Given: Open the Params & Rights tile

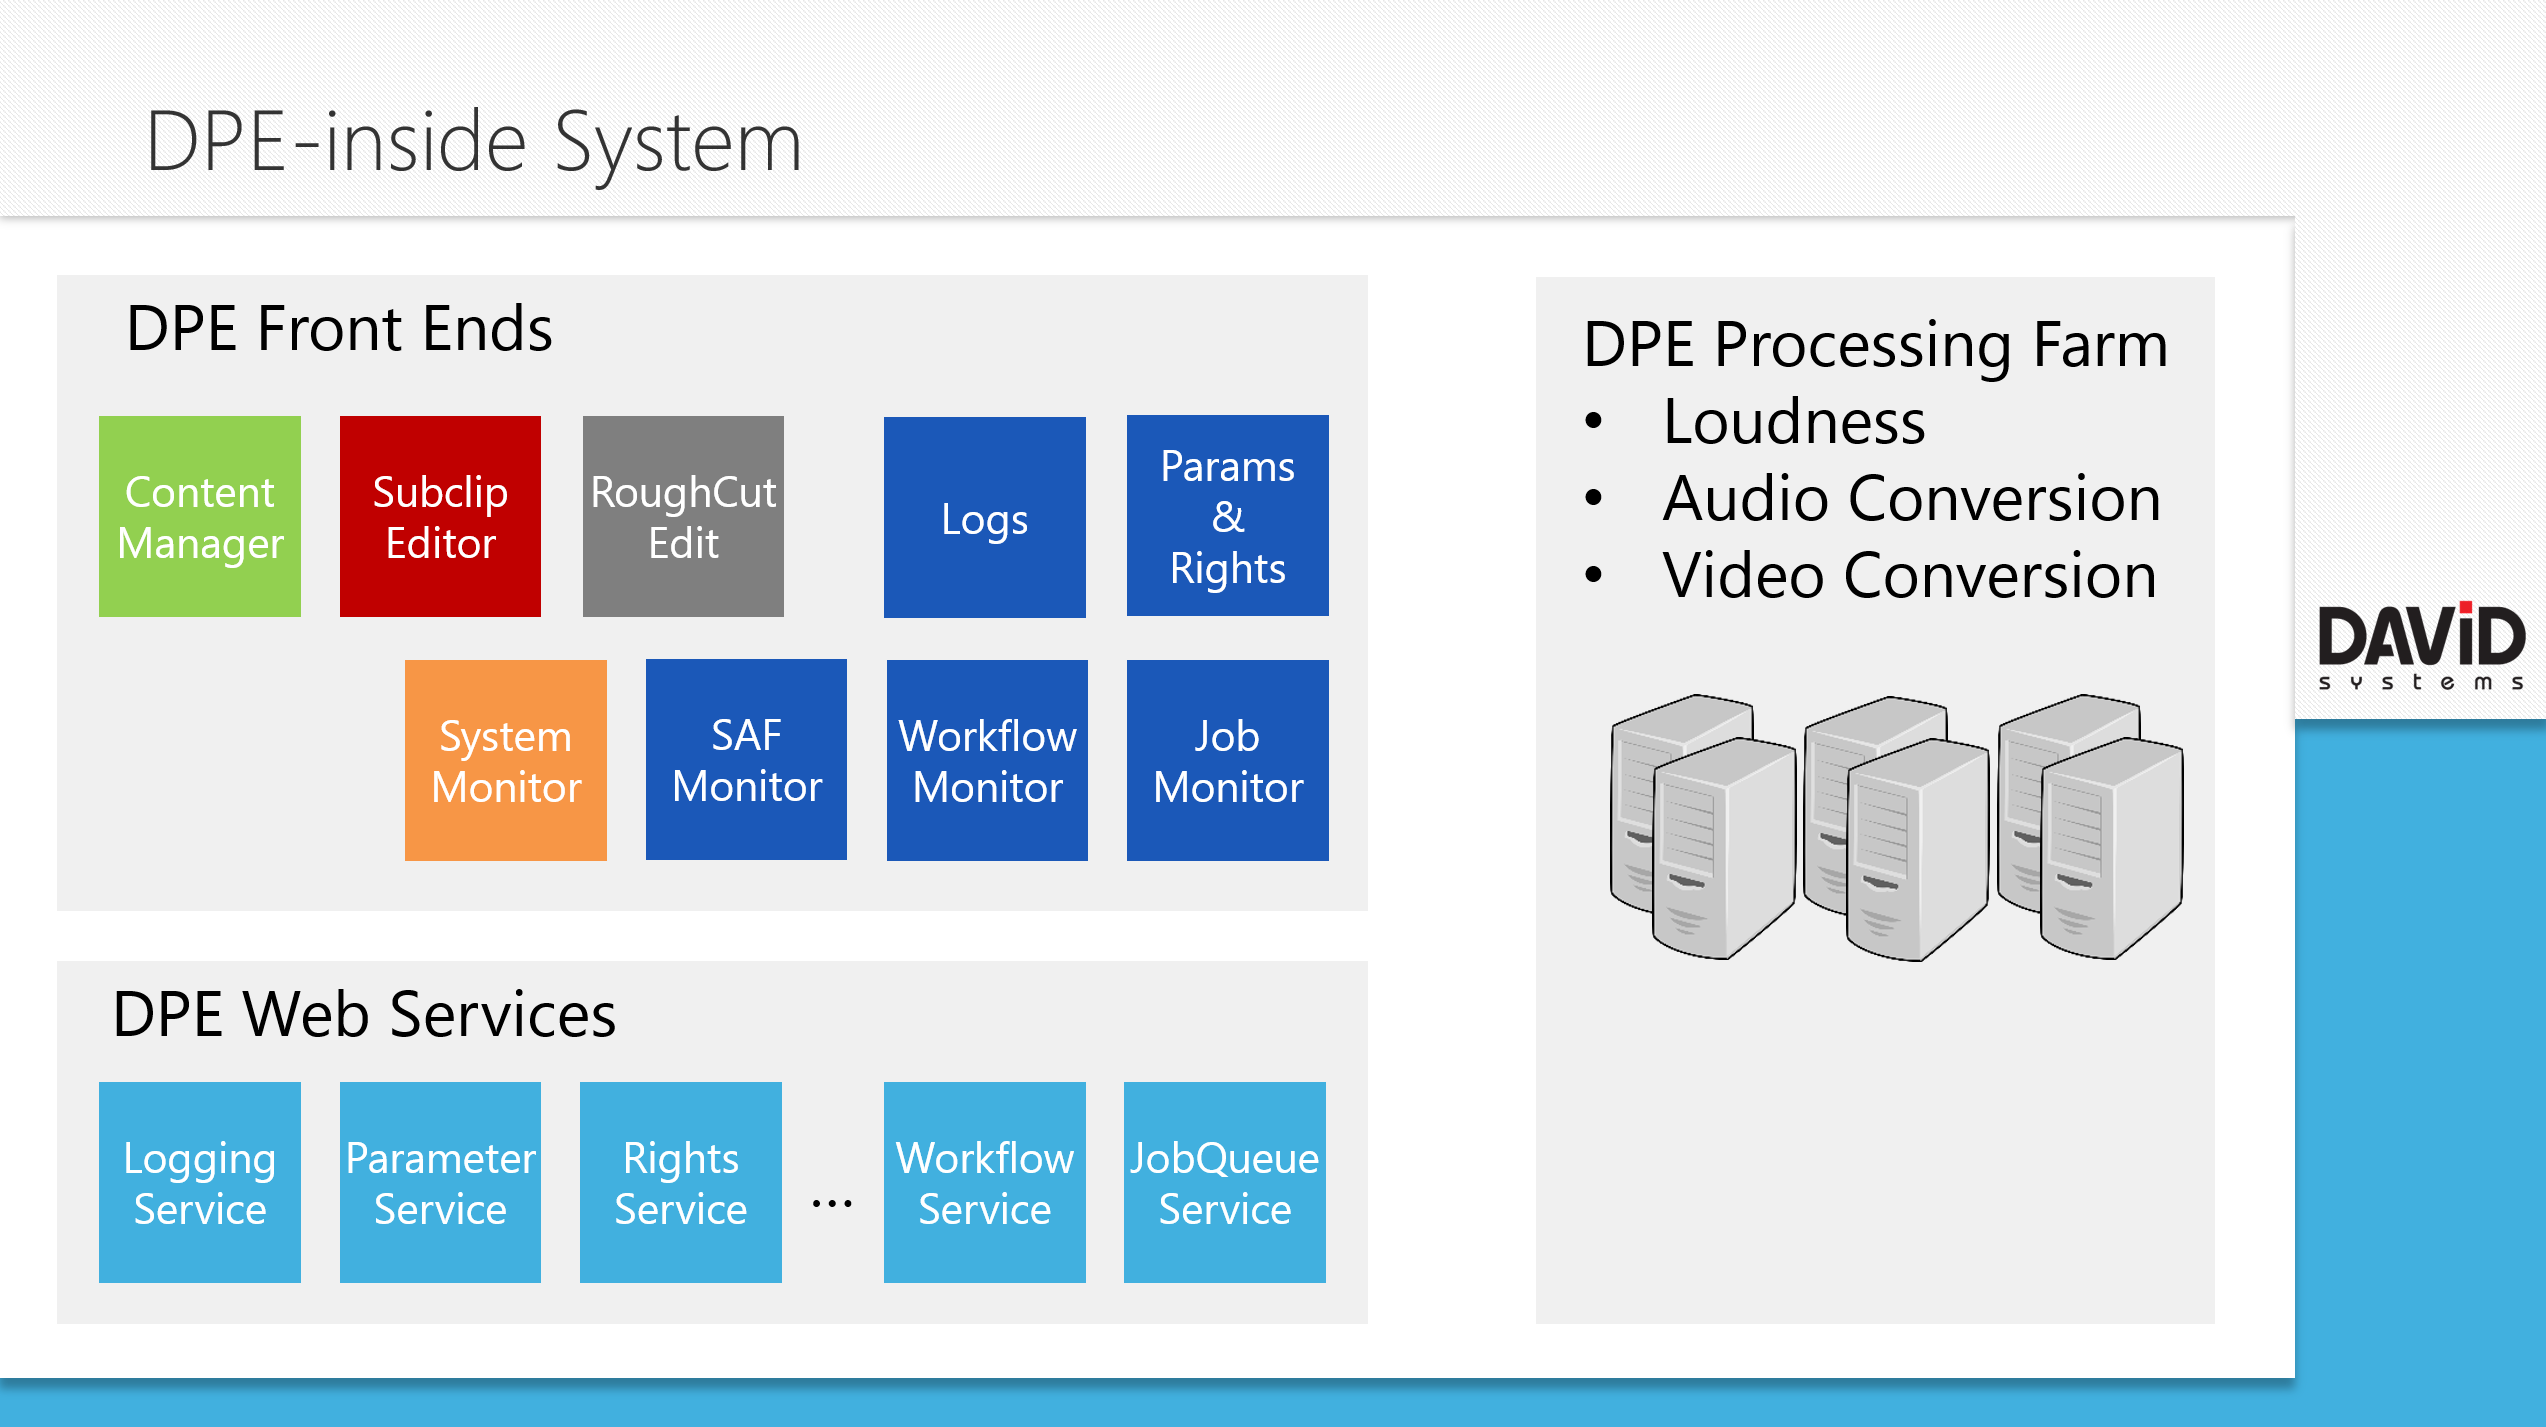Looking at the screenshot, I should [x=1227, y=516].
